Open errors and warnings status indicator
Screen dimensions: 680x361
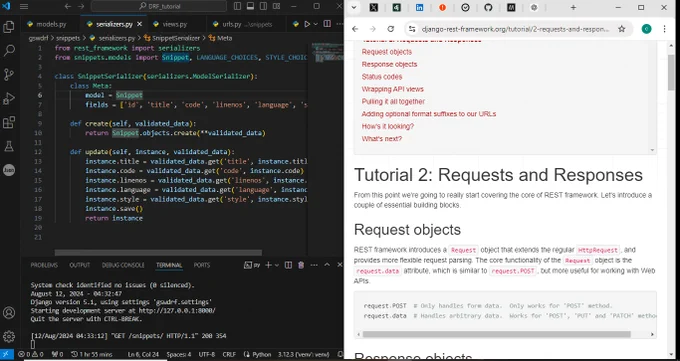point(31,354)
